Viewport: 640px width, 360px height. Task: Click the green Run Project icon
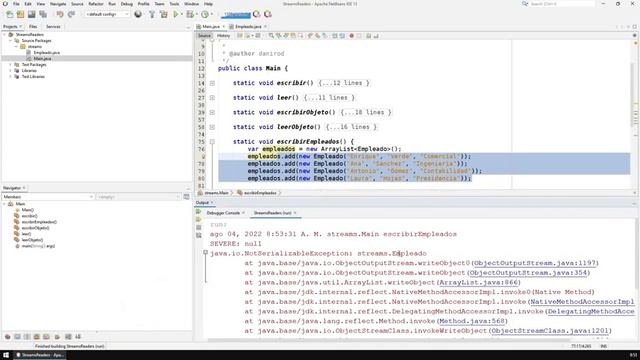176,14
